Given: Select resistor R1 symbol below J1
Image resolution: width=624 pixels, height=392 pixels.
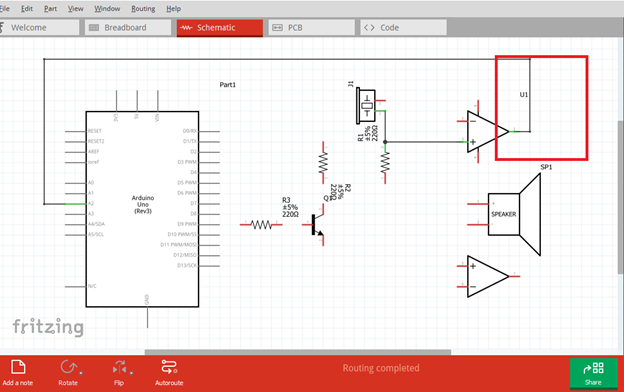Looking at the screenshot, I should point(385,163).
